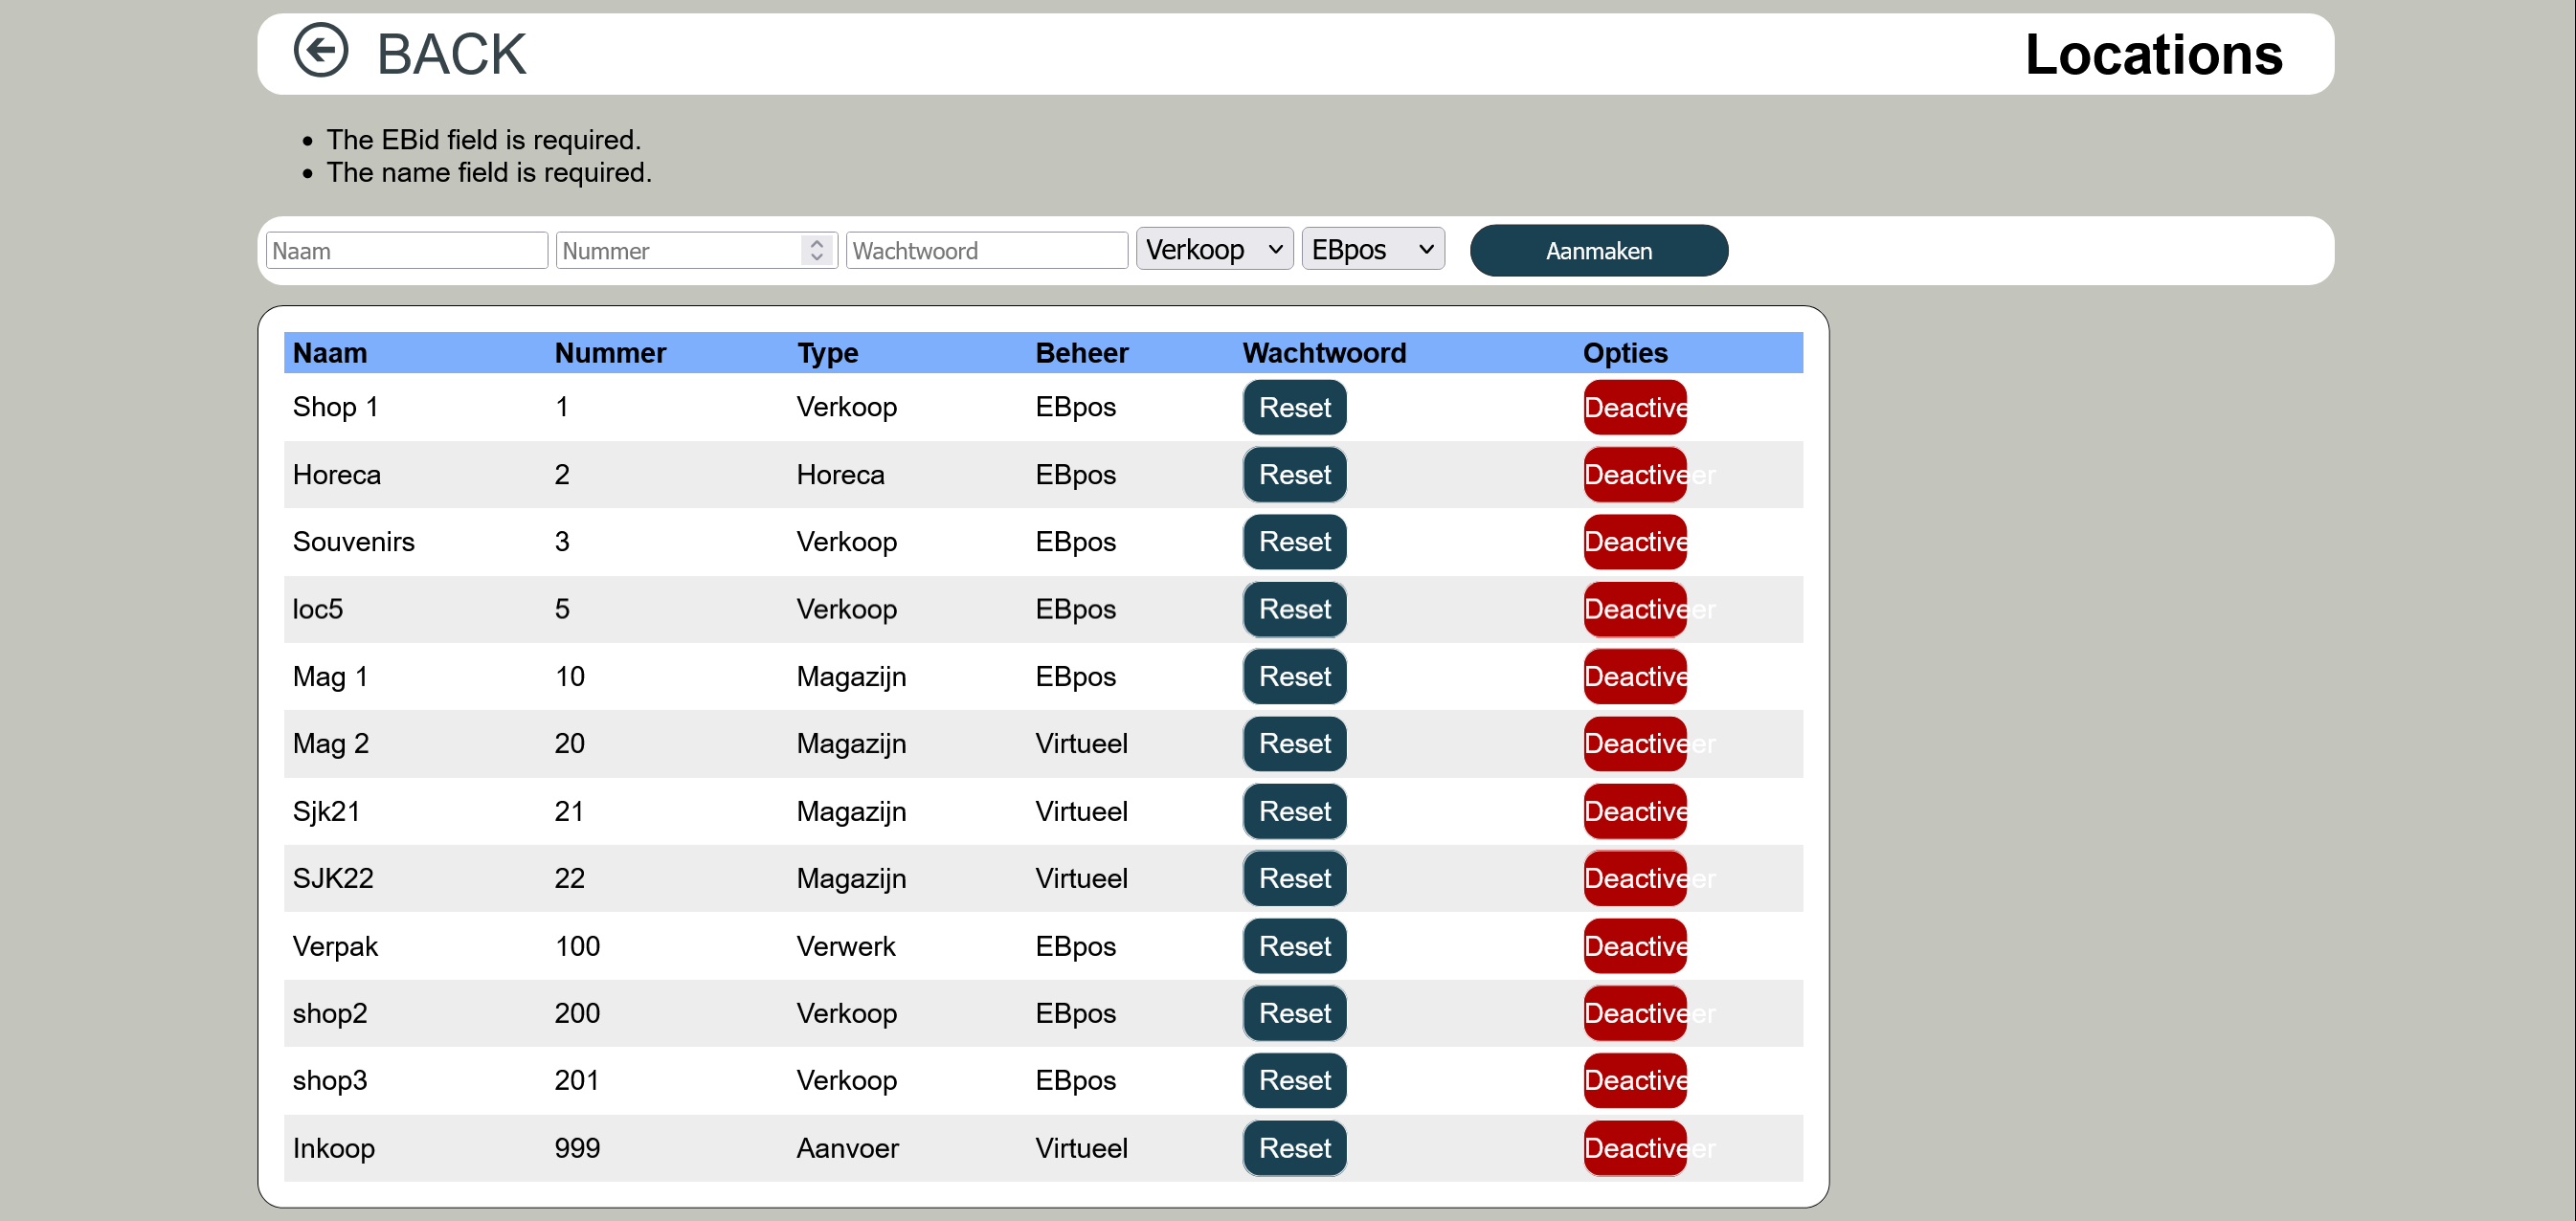Click the Type column header
The image size is (2576, 1221).
[827, 353]
